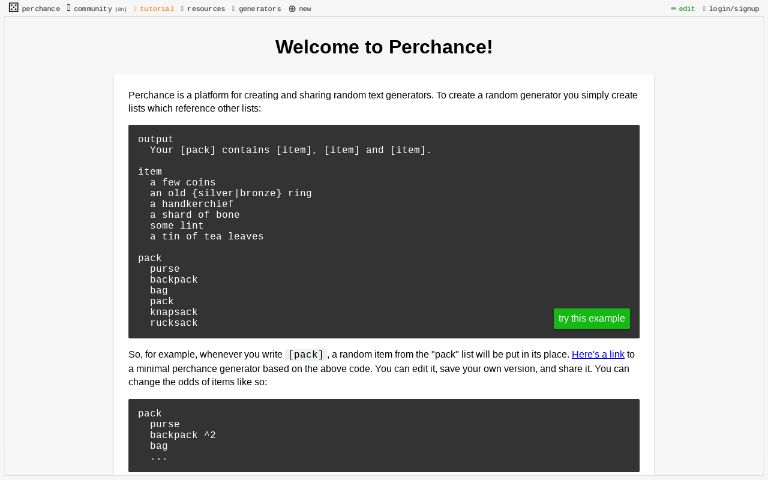768x480 pixels.
Task: Open the resources nav item
Action: point(205,9)
